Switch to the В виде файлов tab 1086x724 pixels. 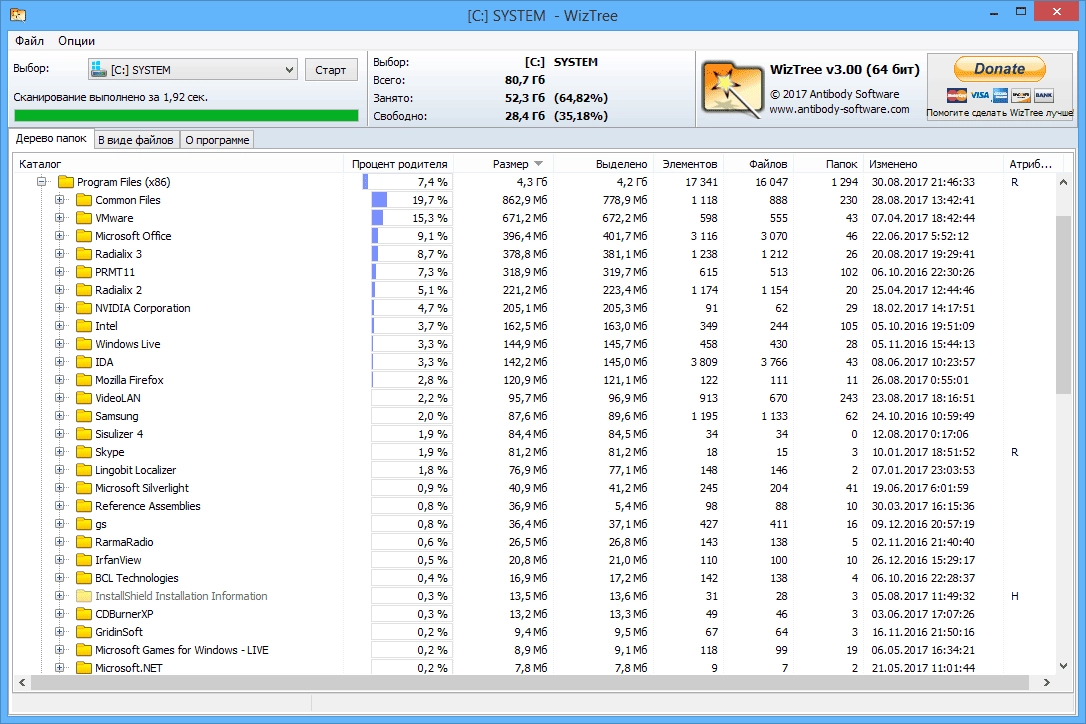tap(136, 140)
